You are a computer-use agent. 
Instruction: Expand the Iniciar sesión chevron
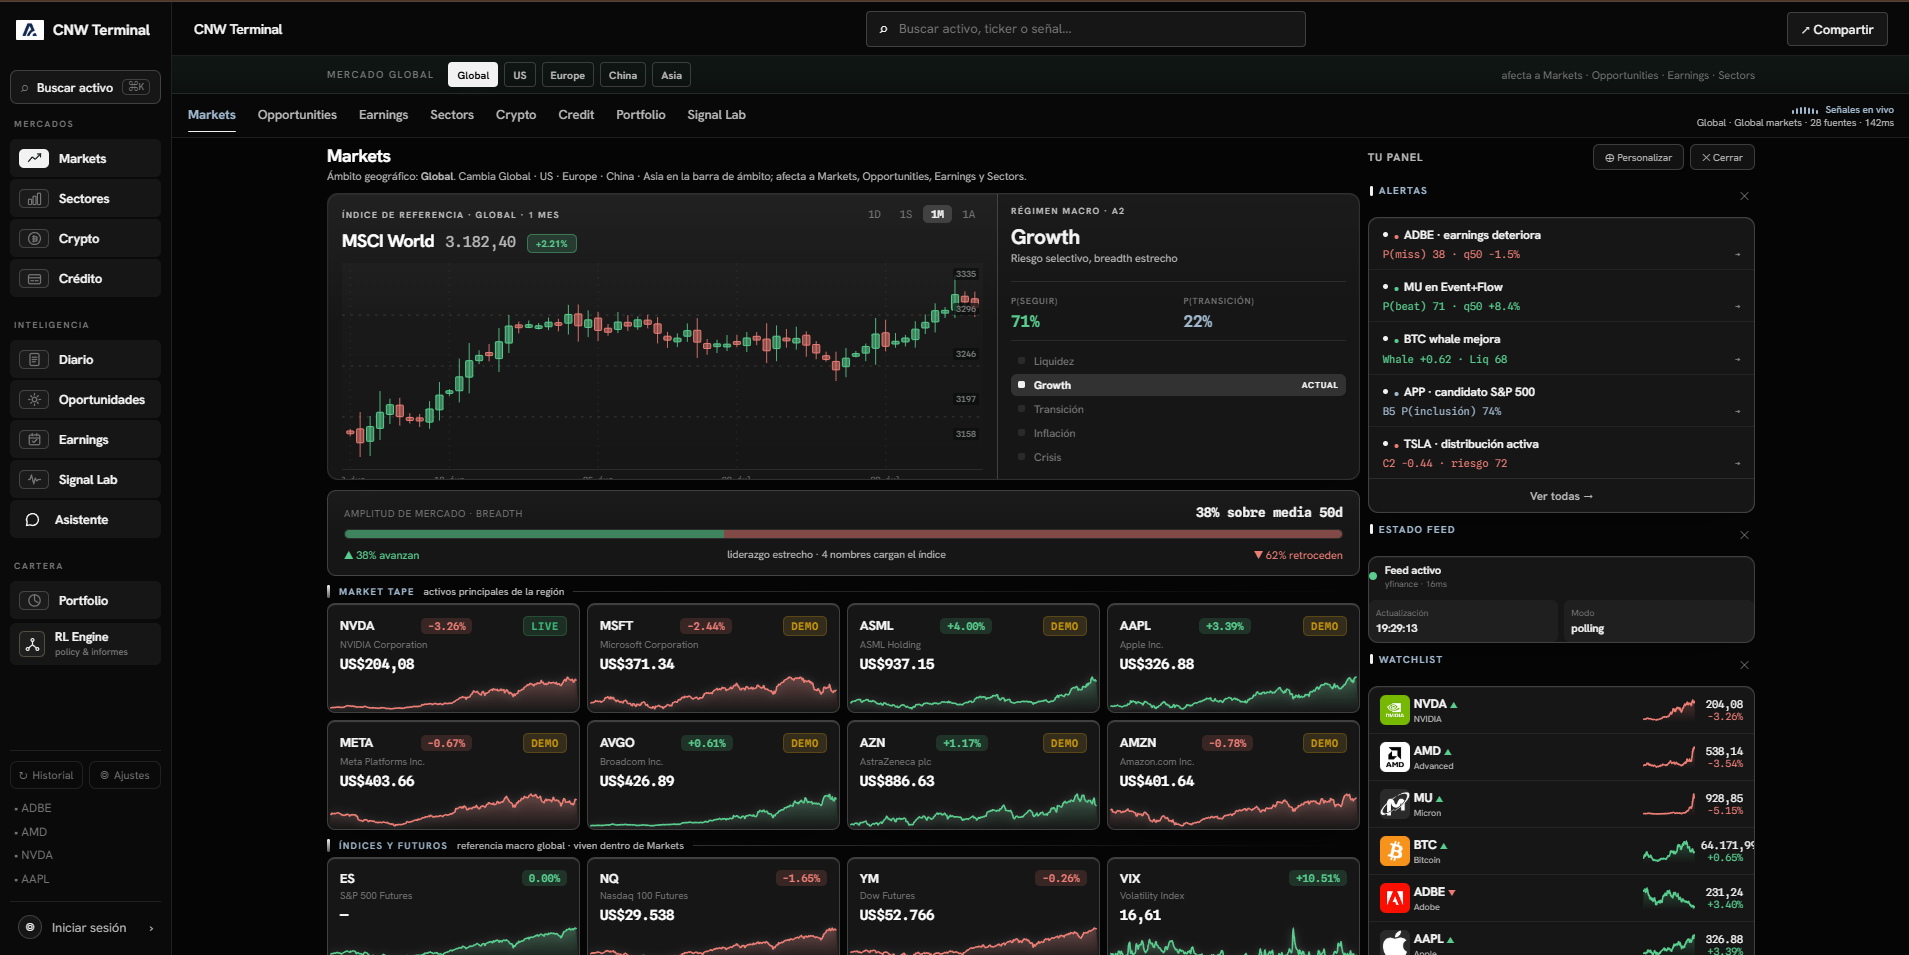coord(151,928)
